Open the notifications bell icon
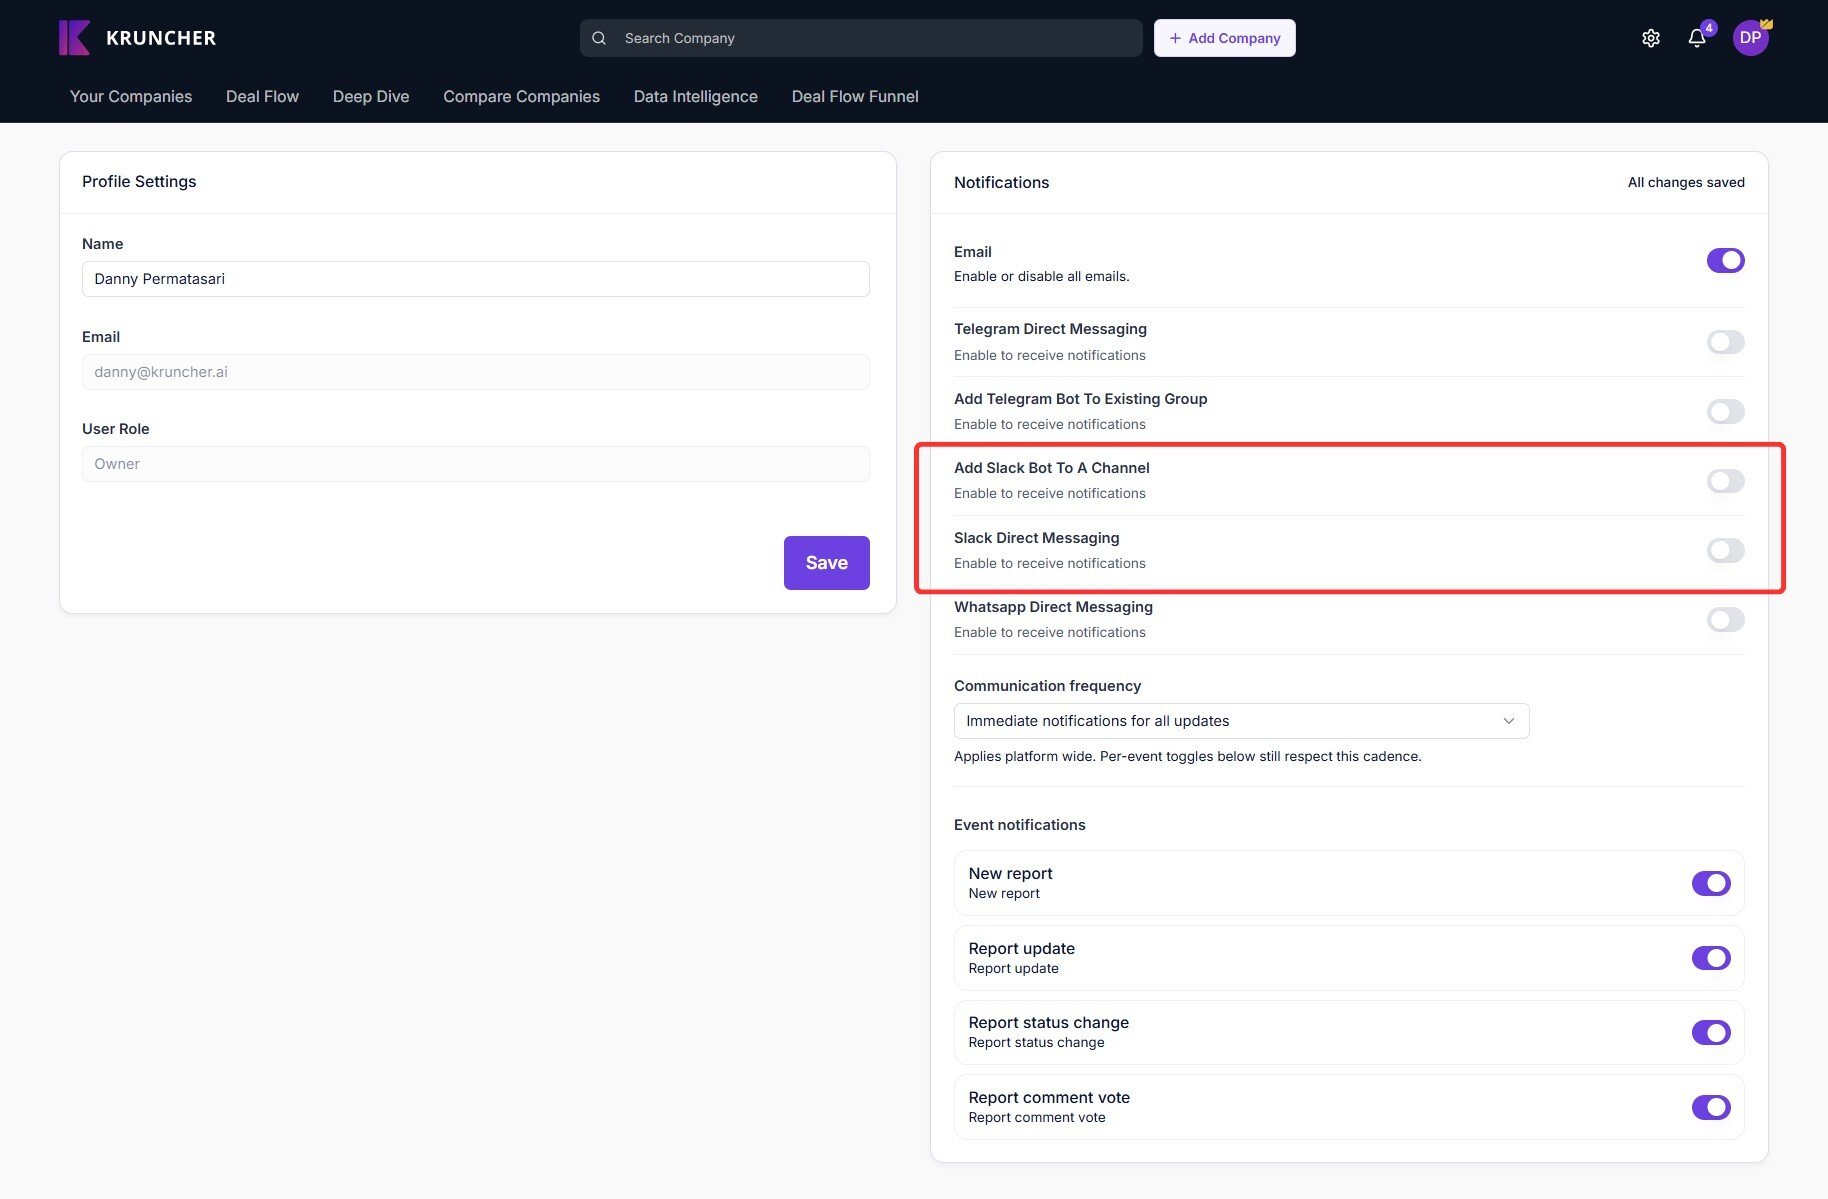 click(1697, 37)
